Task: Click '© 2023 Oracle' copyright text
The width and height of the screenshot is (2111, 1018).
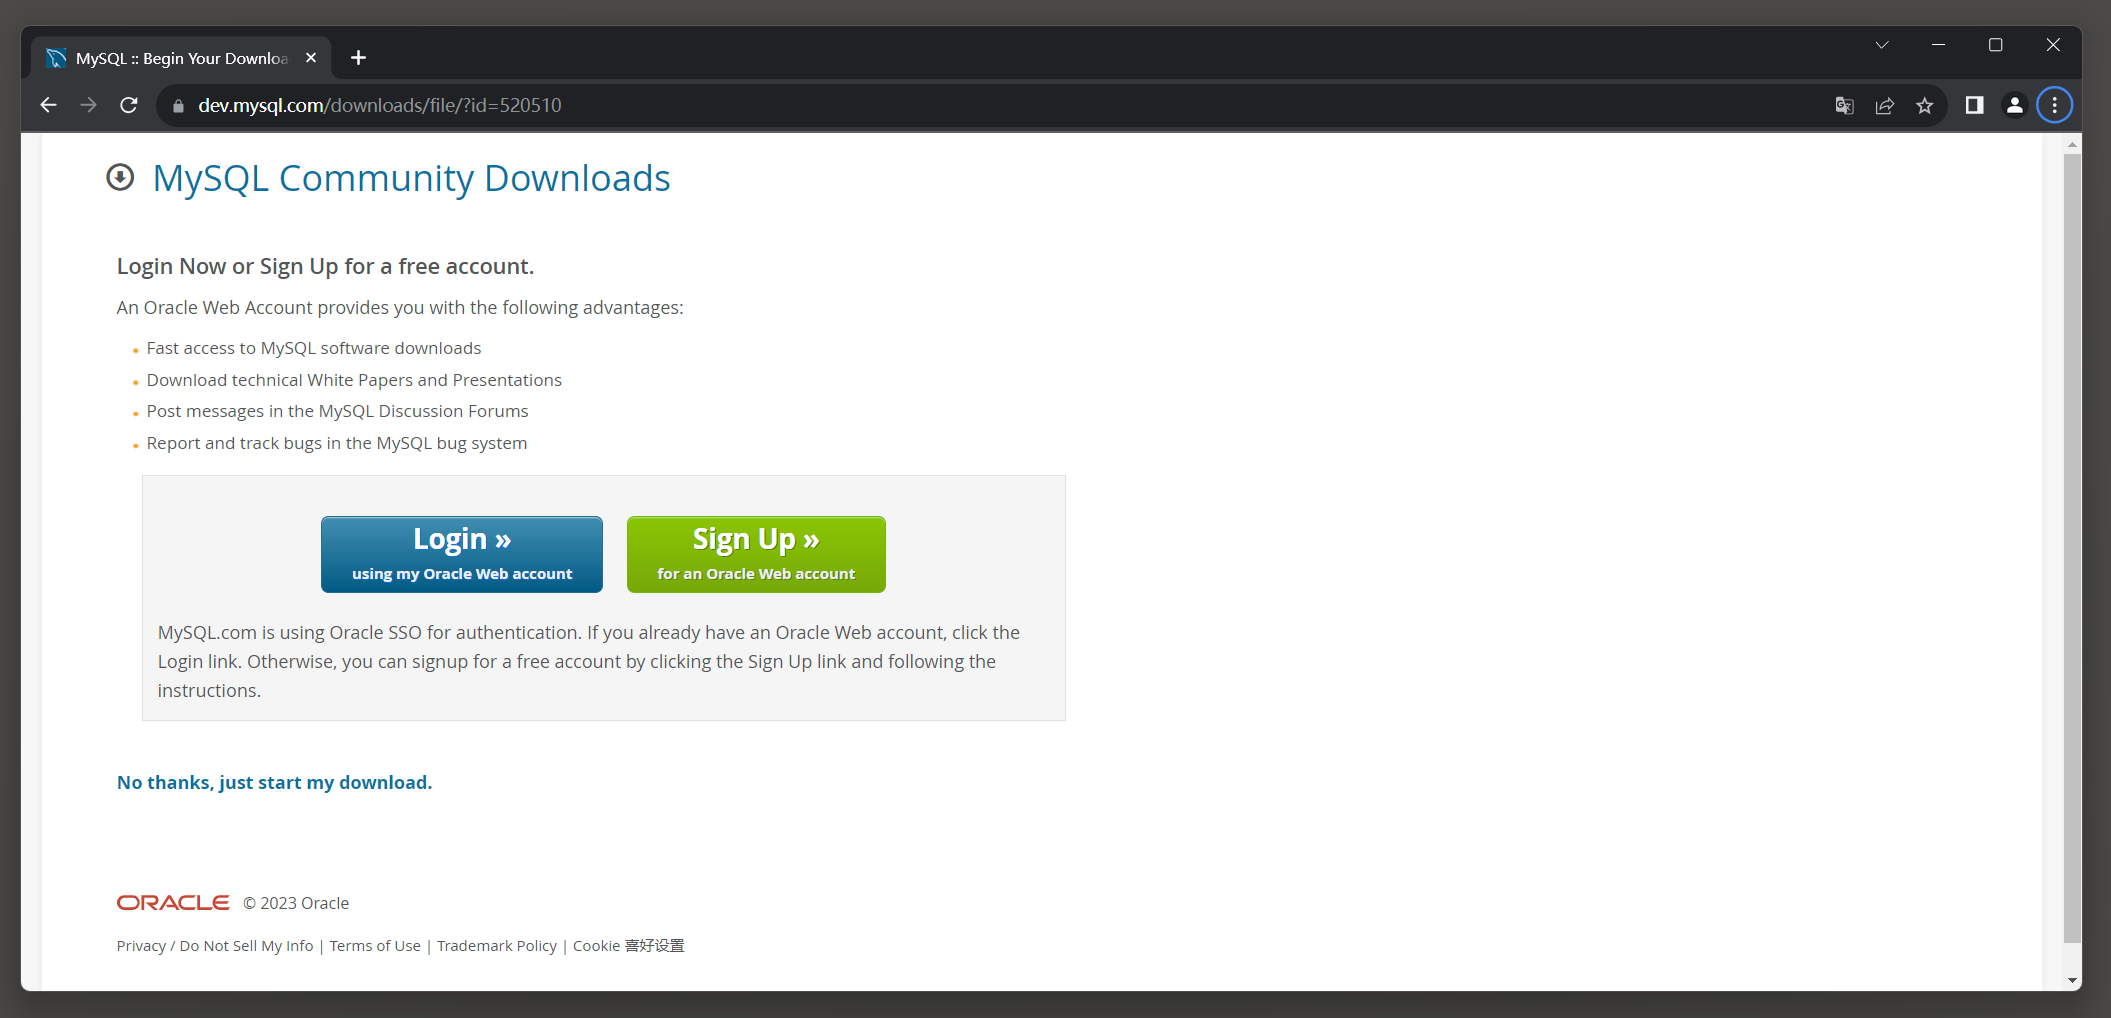Action: pos(296,903)
